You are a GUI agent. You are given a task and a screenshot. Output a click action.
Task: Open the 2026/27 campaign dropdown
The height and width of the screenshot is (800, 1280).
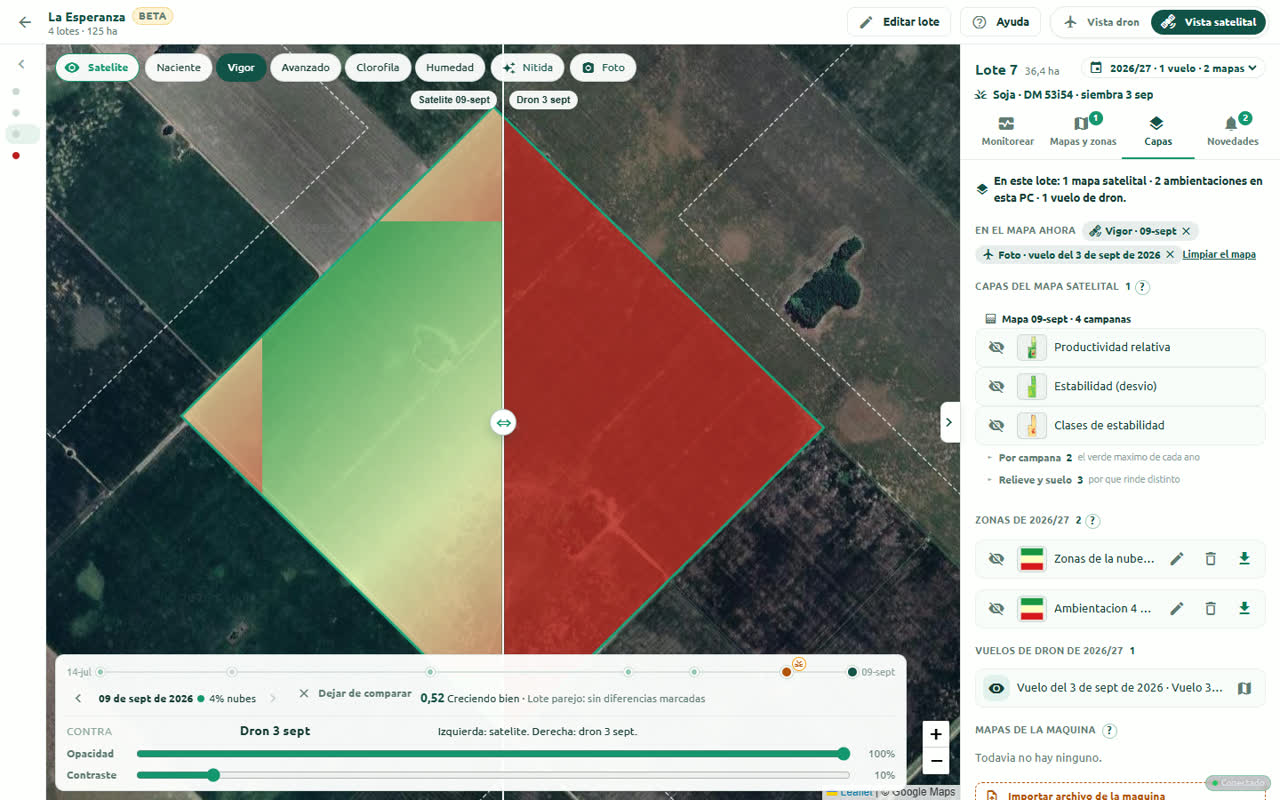pos(1173,68)
